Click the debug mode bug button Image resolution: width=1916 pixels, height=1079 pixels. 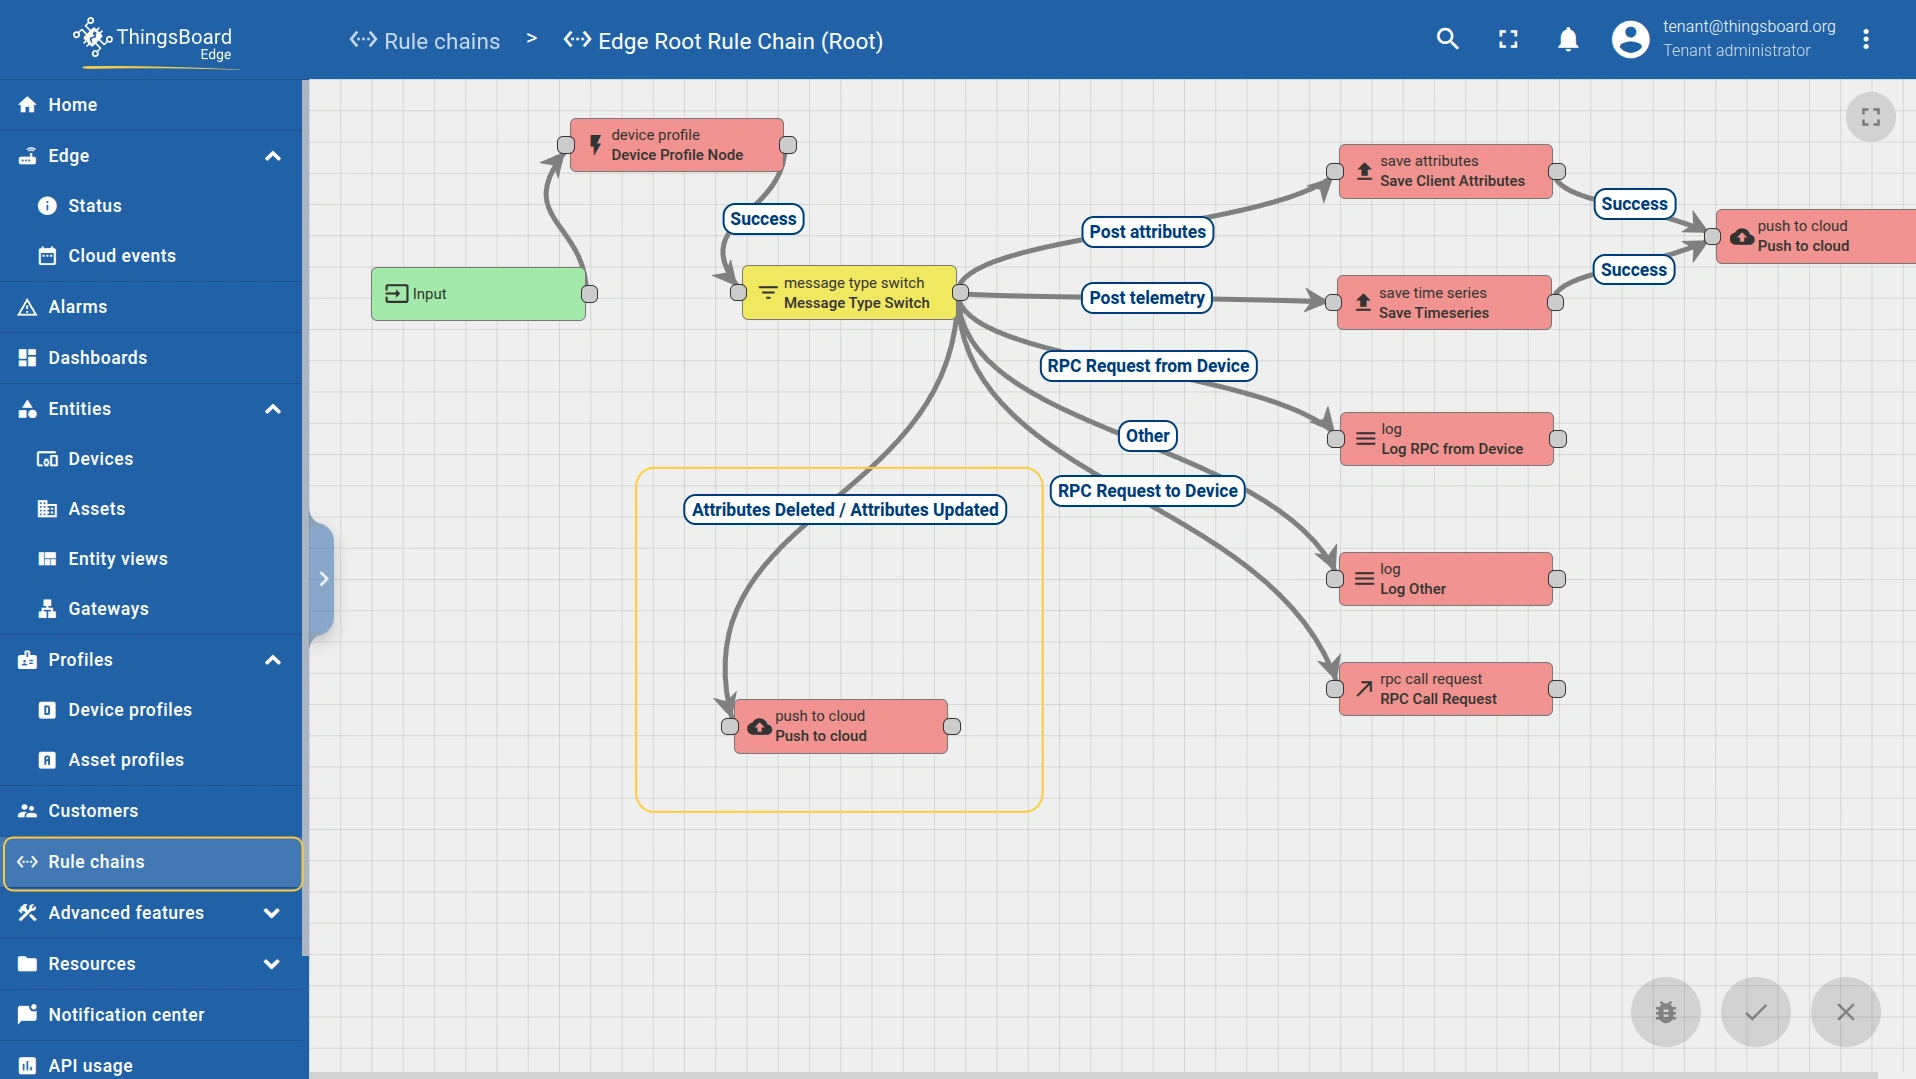[1665, 1012]
